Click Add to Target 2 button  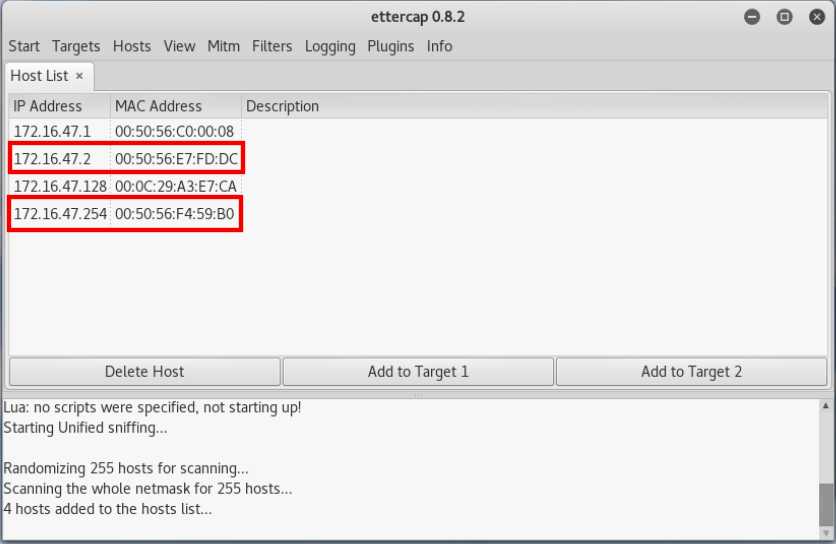[691, 371]
